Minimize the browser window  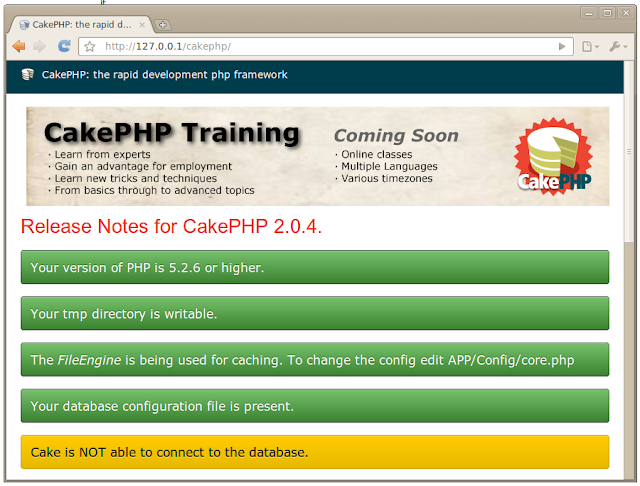click(589, 13)
